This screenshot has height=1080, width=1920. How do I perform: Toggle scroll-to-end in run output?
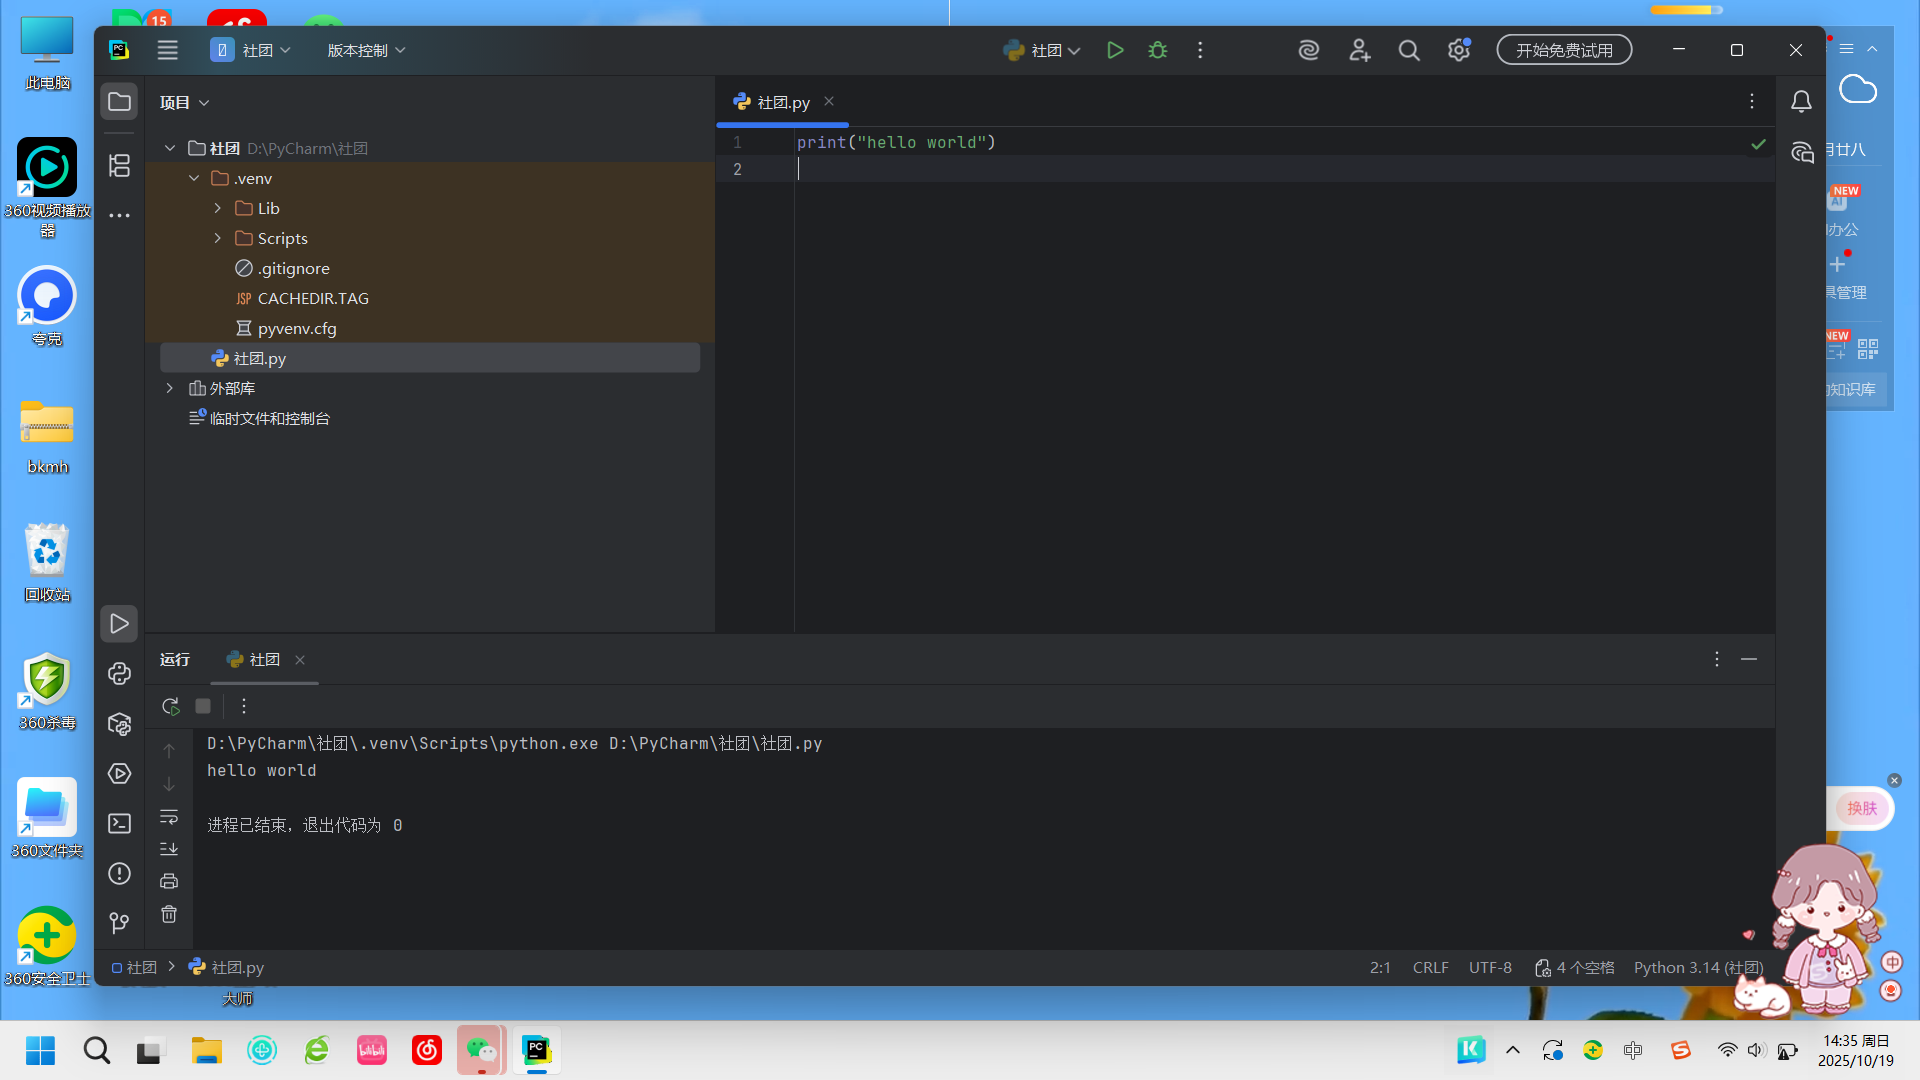pos(169,848)
